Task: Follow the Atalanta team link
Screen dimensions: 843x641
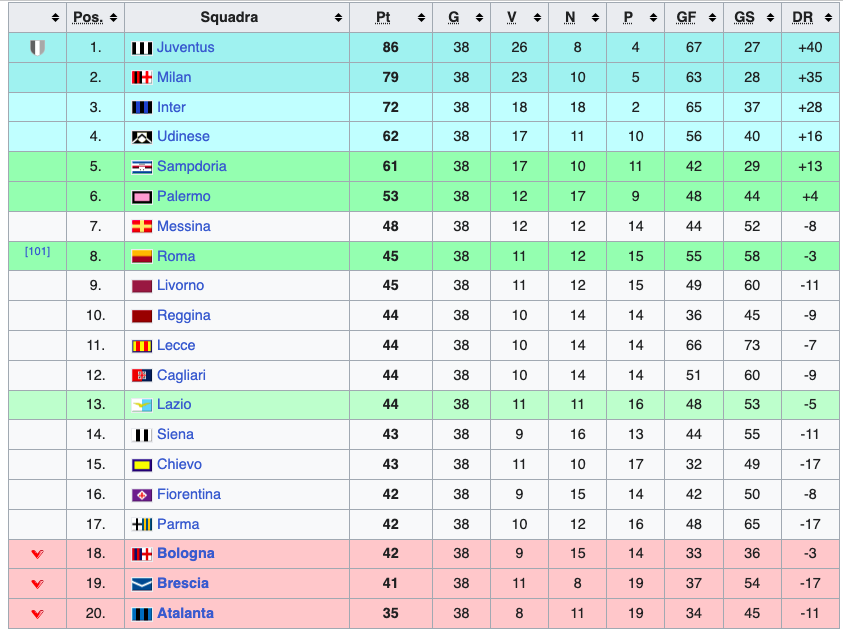Action: [x=185, y=614]
